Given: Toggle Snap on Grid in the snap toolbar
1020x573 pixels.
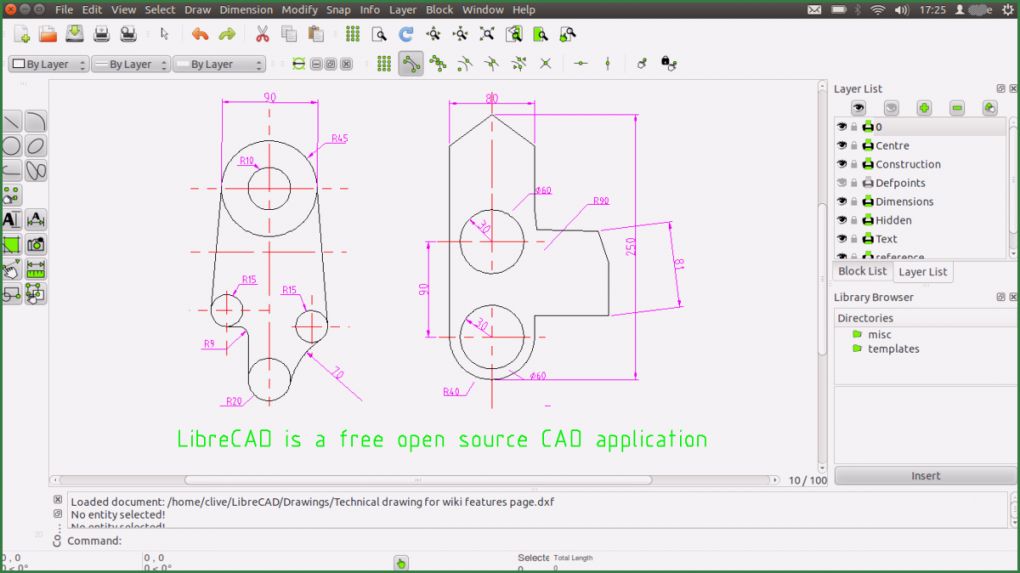Looking at the screenshot, I should [x=384, y=64].
